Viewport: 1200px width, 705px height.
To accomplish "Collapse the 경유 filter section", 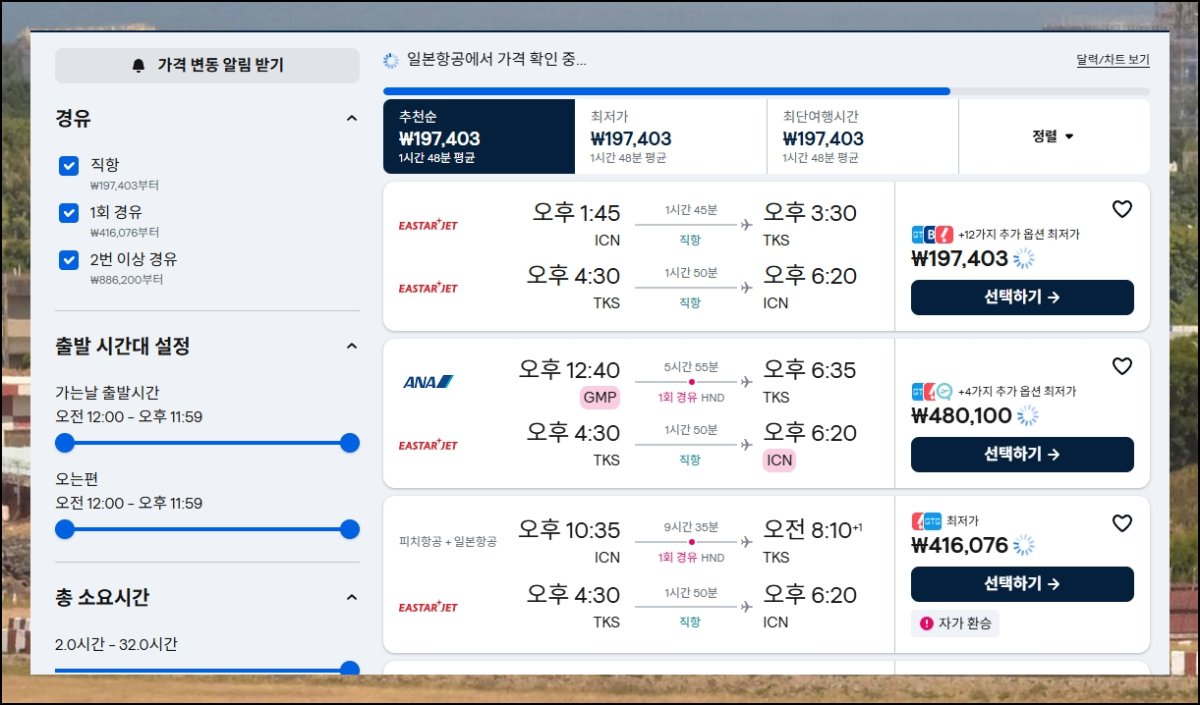I will tap(351, 118).
